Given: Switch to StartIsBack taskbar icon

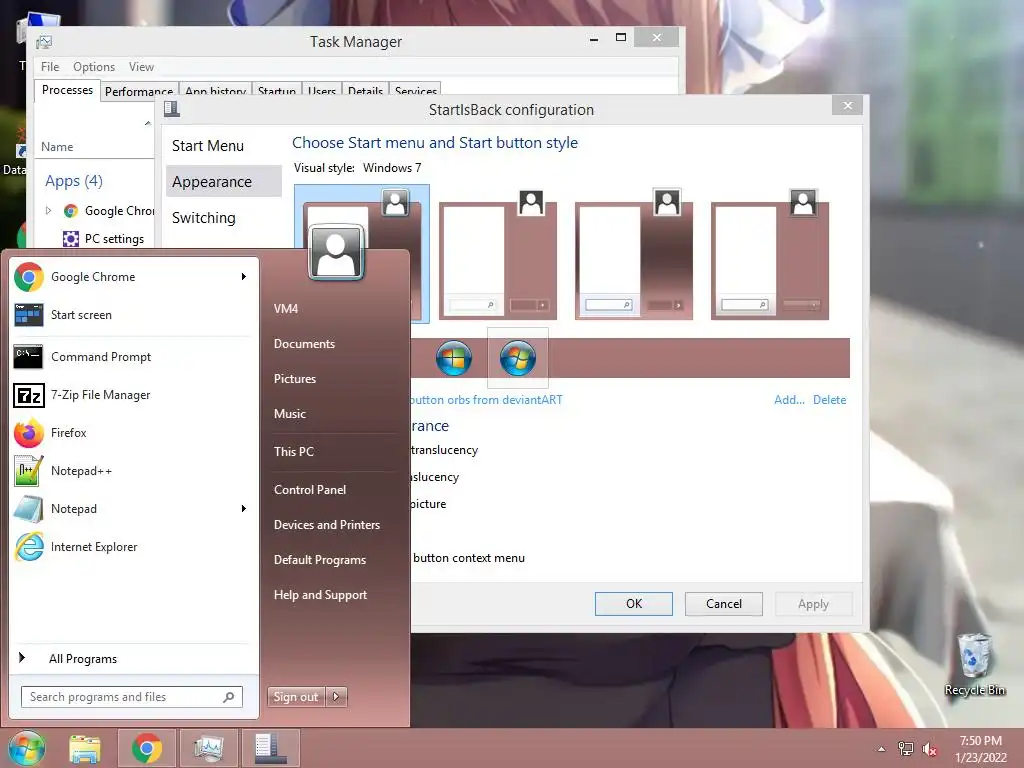Looking at the screenshot, I should tap(271, 748).
